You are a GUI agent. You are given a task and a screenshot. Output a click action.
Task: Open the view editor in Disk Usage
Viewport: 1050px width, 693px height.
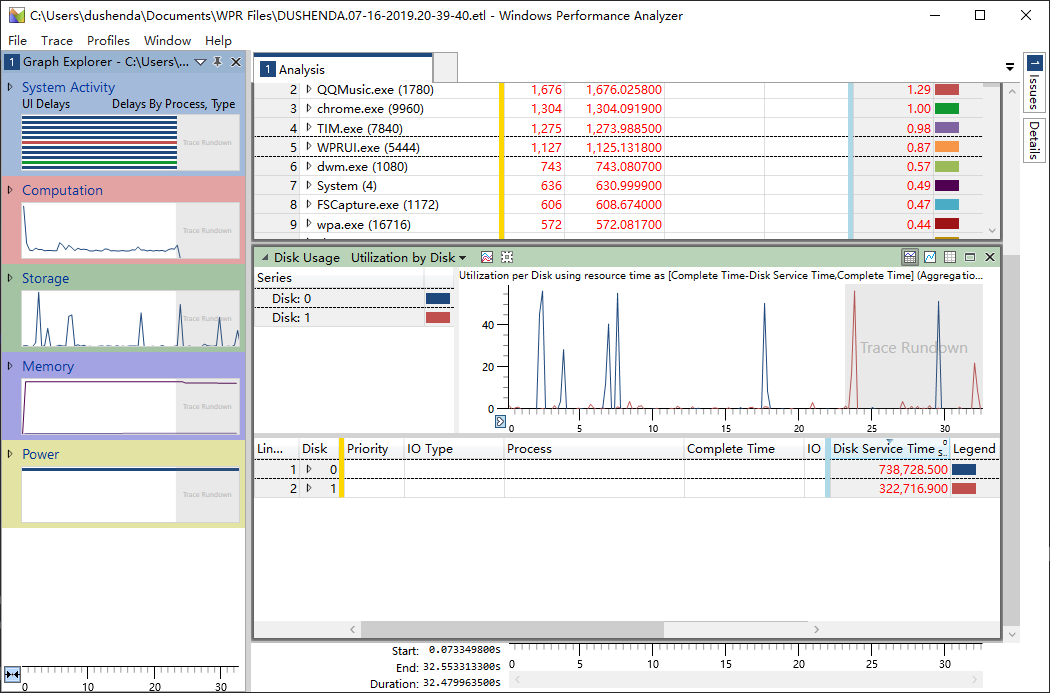pos(487,258)
